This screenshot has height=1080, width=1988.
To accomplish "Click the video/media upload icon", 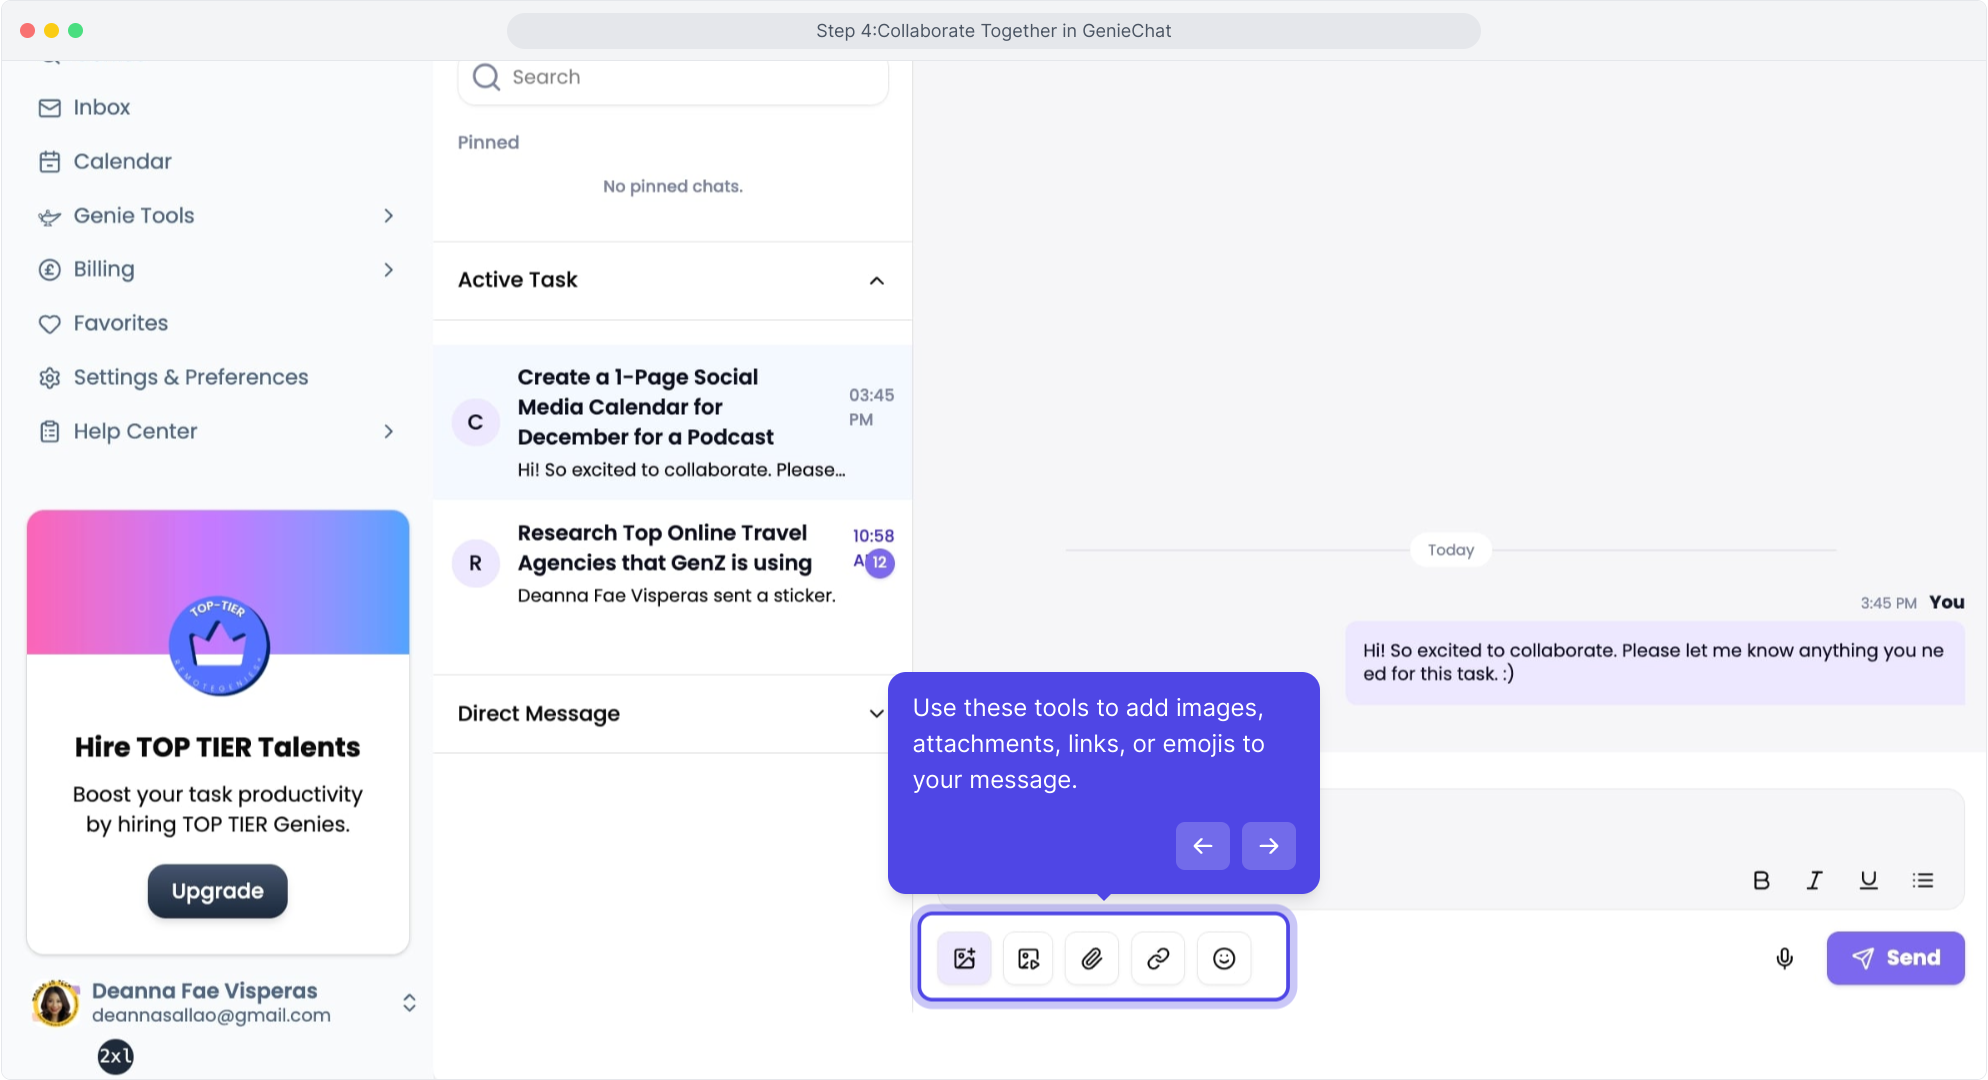I will tap(1028, 958).
